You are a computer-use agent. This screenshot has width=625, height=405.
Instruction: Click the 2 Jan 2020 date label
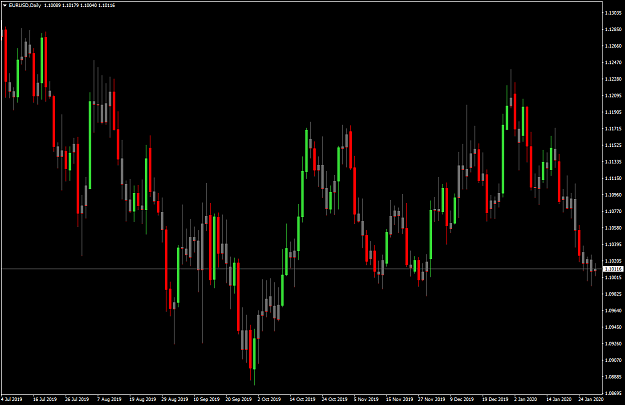525,399
